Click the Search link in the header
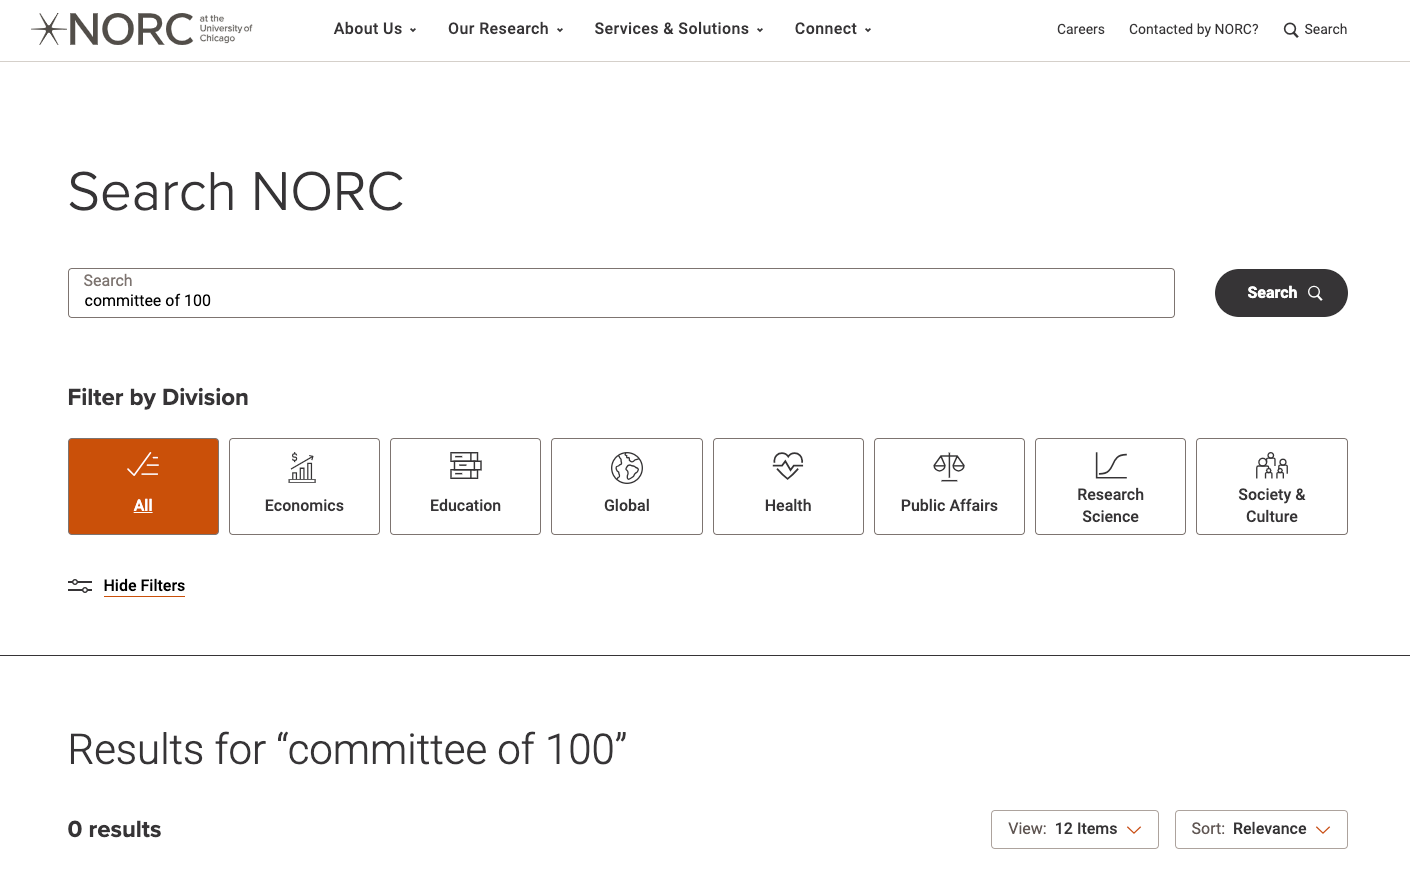The image size is (1410, 879). pyautogui.click(x=1315, y=29)
